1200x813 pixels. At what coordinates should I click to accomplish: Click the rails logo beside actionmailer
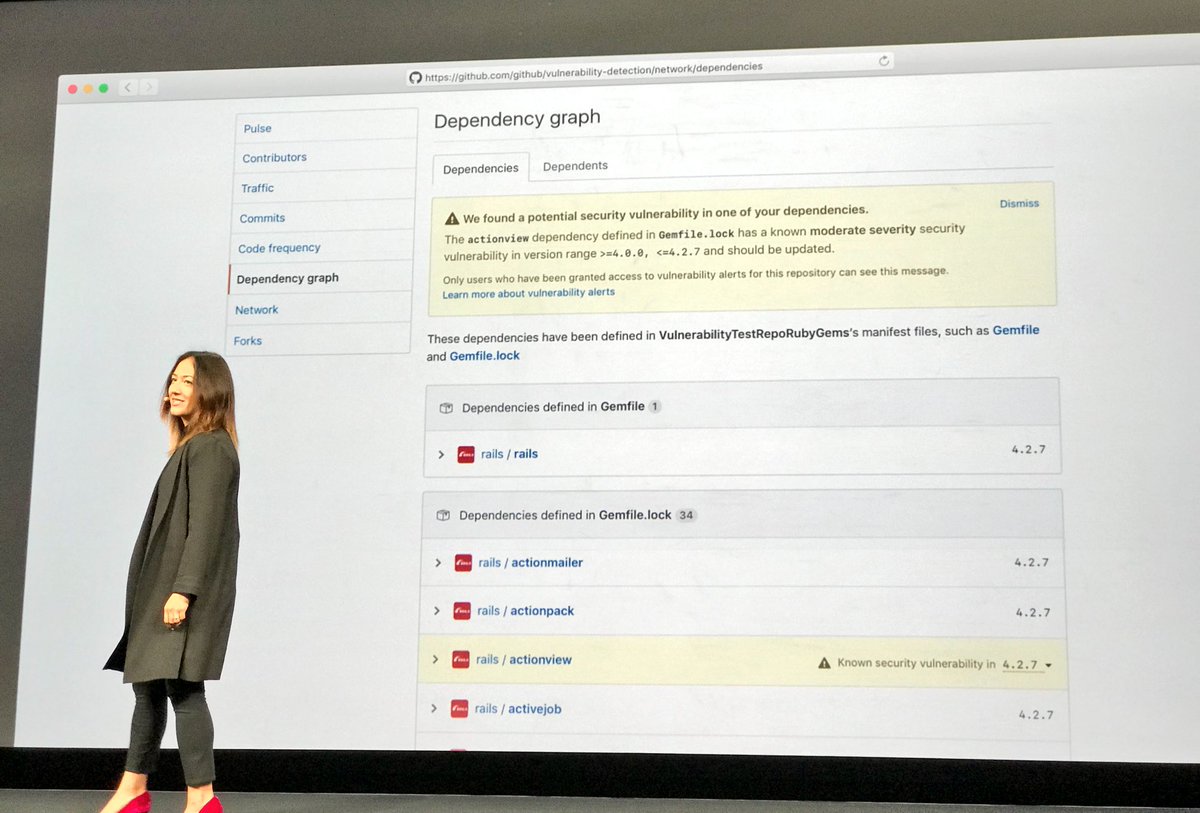coord(463,562)
